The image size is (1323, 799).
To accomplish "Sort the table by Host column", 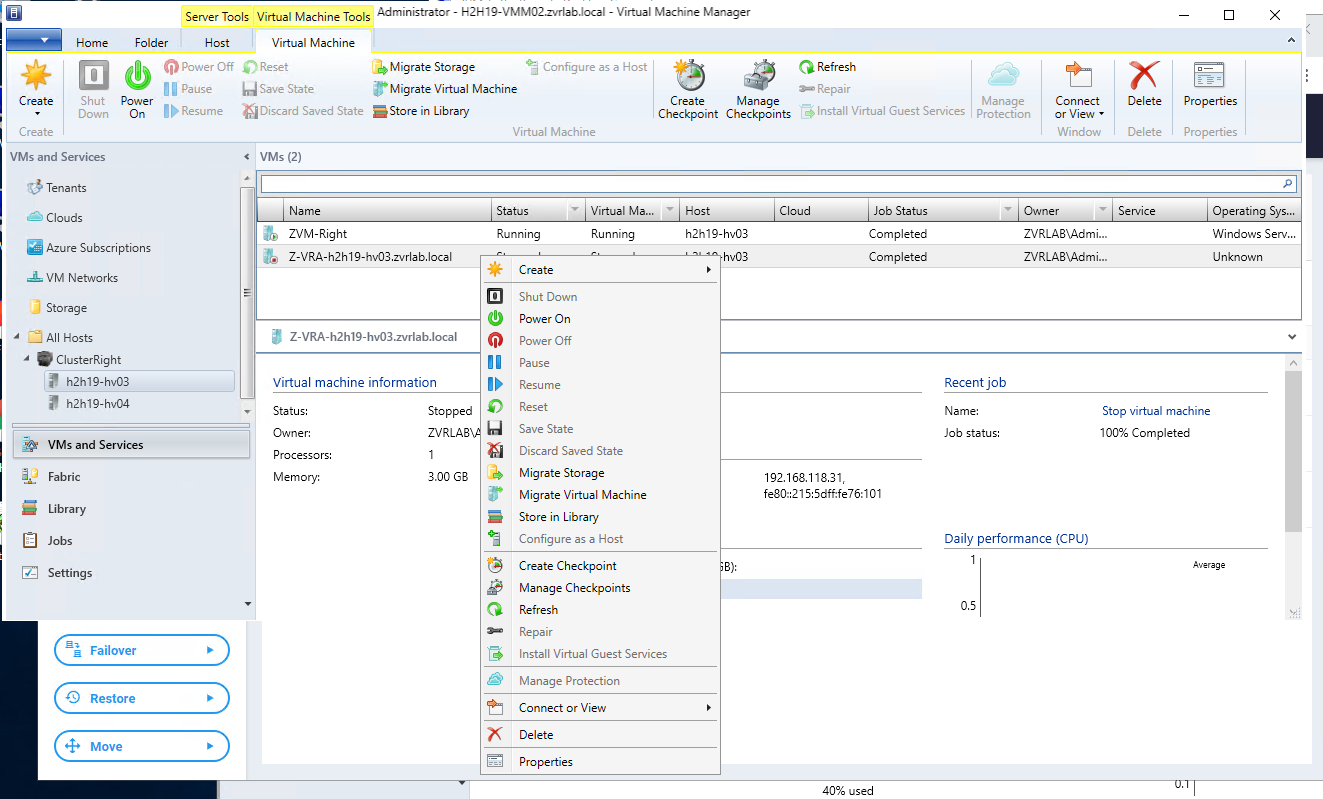I will pyautogui.click(x=727, y=211).
